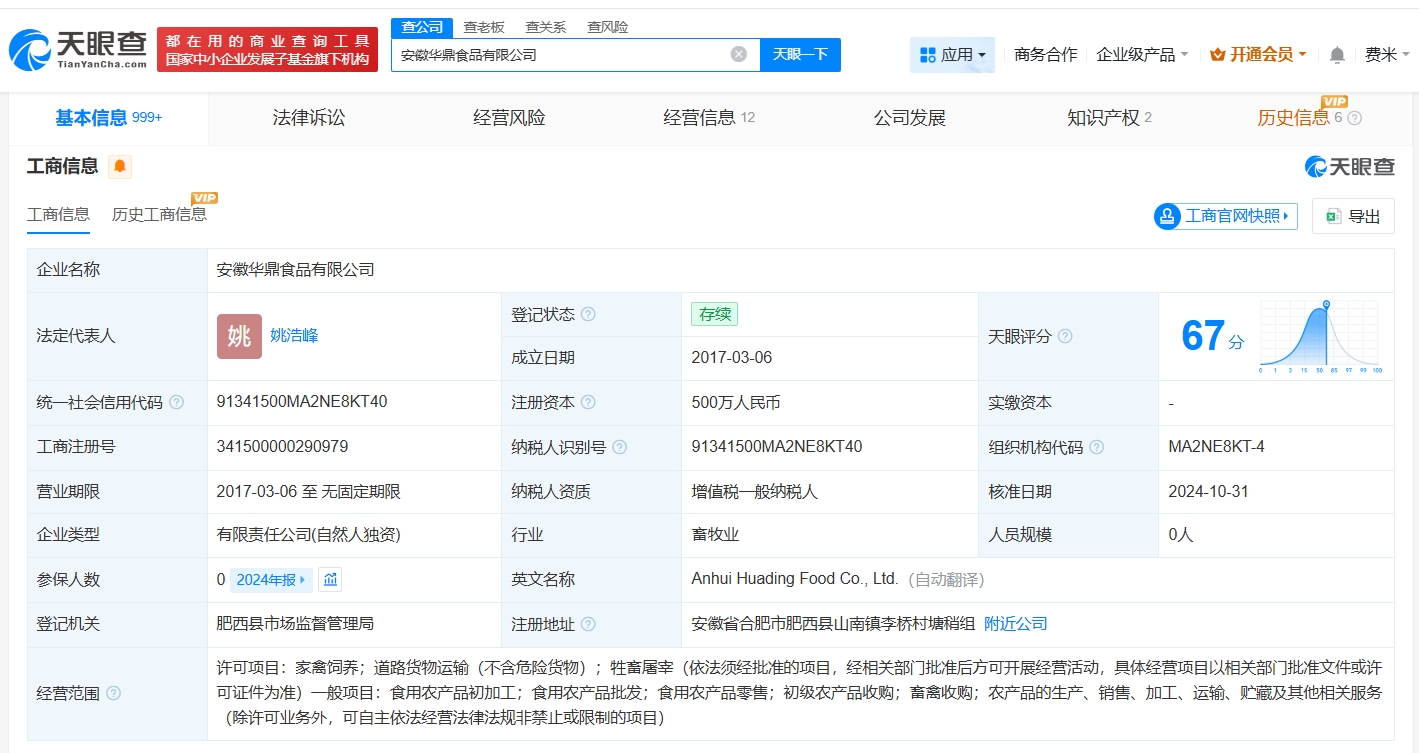Expand the 应用 dropdown menu
The width and height of the screenshot is (1419, 753).
pos(952,55)
